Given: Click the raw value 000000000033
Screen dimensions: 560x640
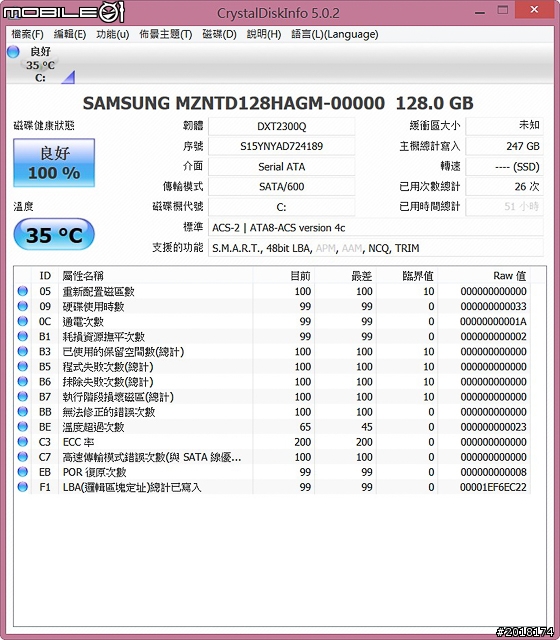Looking at the screenshot, I should (493, 306).
